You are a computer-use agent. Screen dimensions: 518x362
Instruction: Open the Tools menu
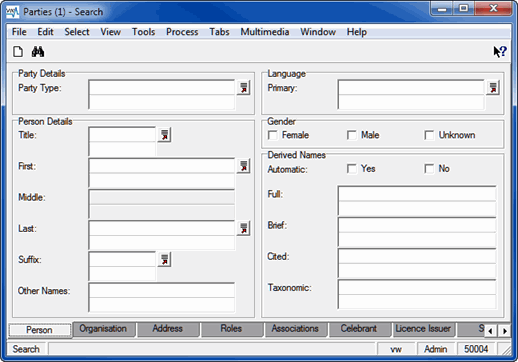pyautogui.click(x=144, y=32)
